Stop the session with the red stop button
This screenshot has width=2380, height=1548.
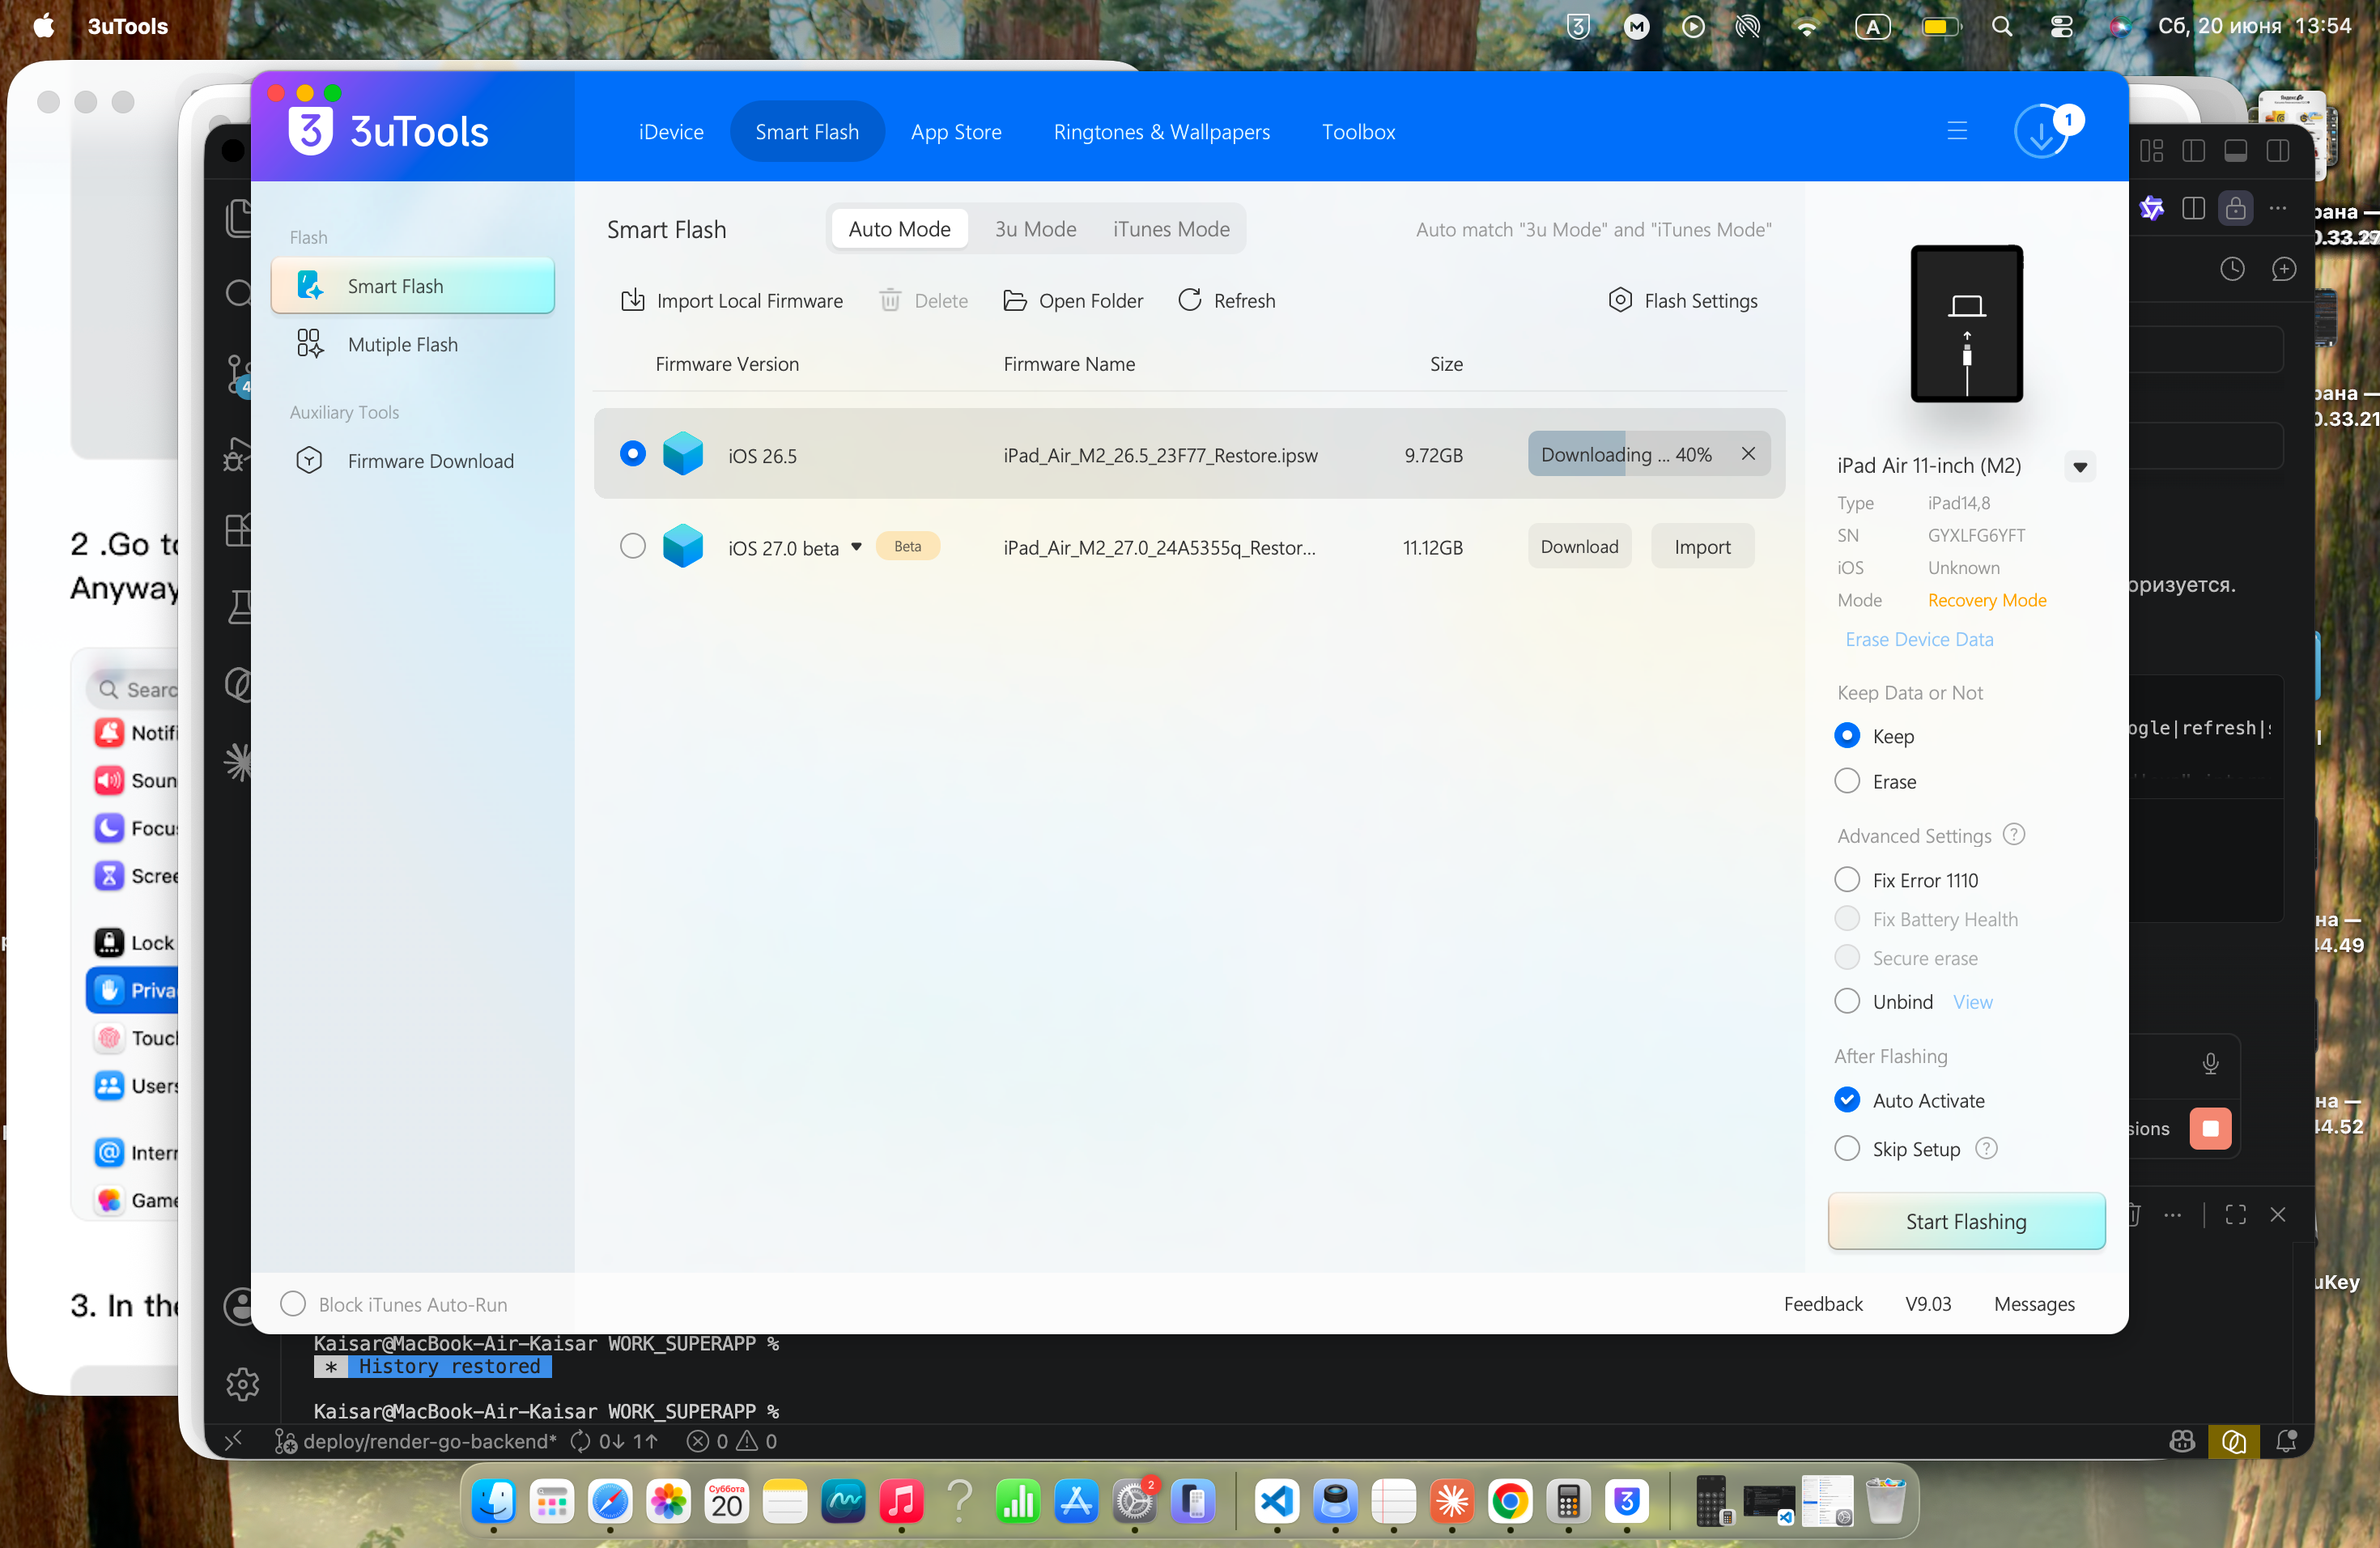(x=2210, y=1128)
